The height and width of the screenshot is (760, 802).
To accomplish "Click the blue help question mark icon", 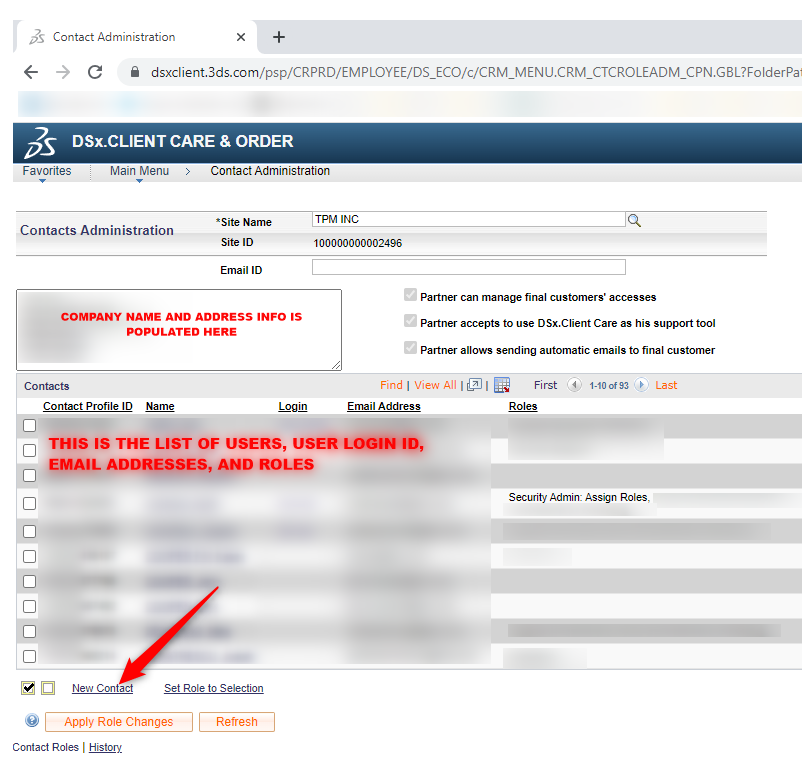I will pyautogui.click(x=32, y=721).
